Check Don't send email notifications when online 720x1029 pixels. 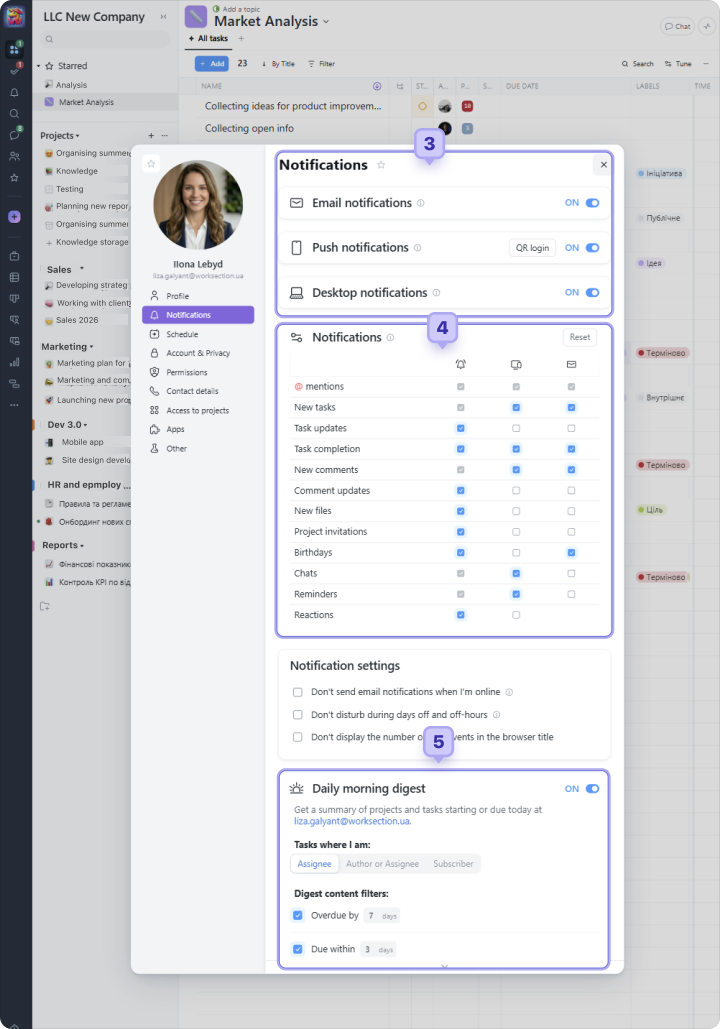[x=298, y=692]
